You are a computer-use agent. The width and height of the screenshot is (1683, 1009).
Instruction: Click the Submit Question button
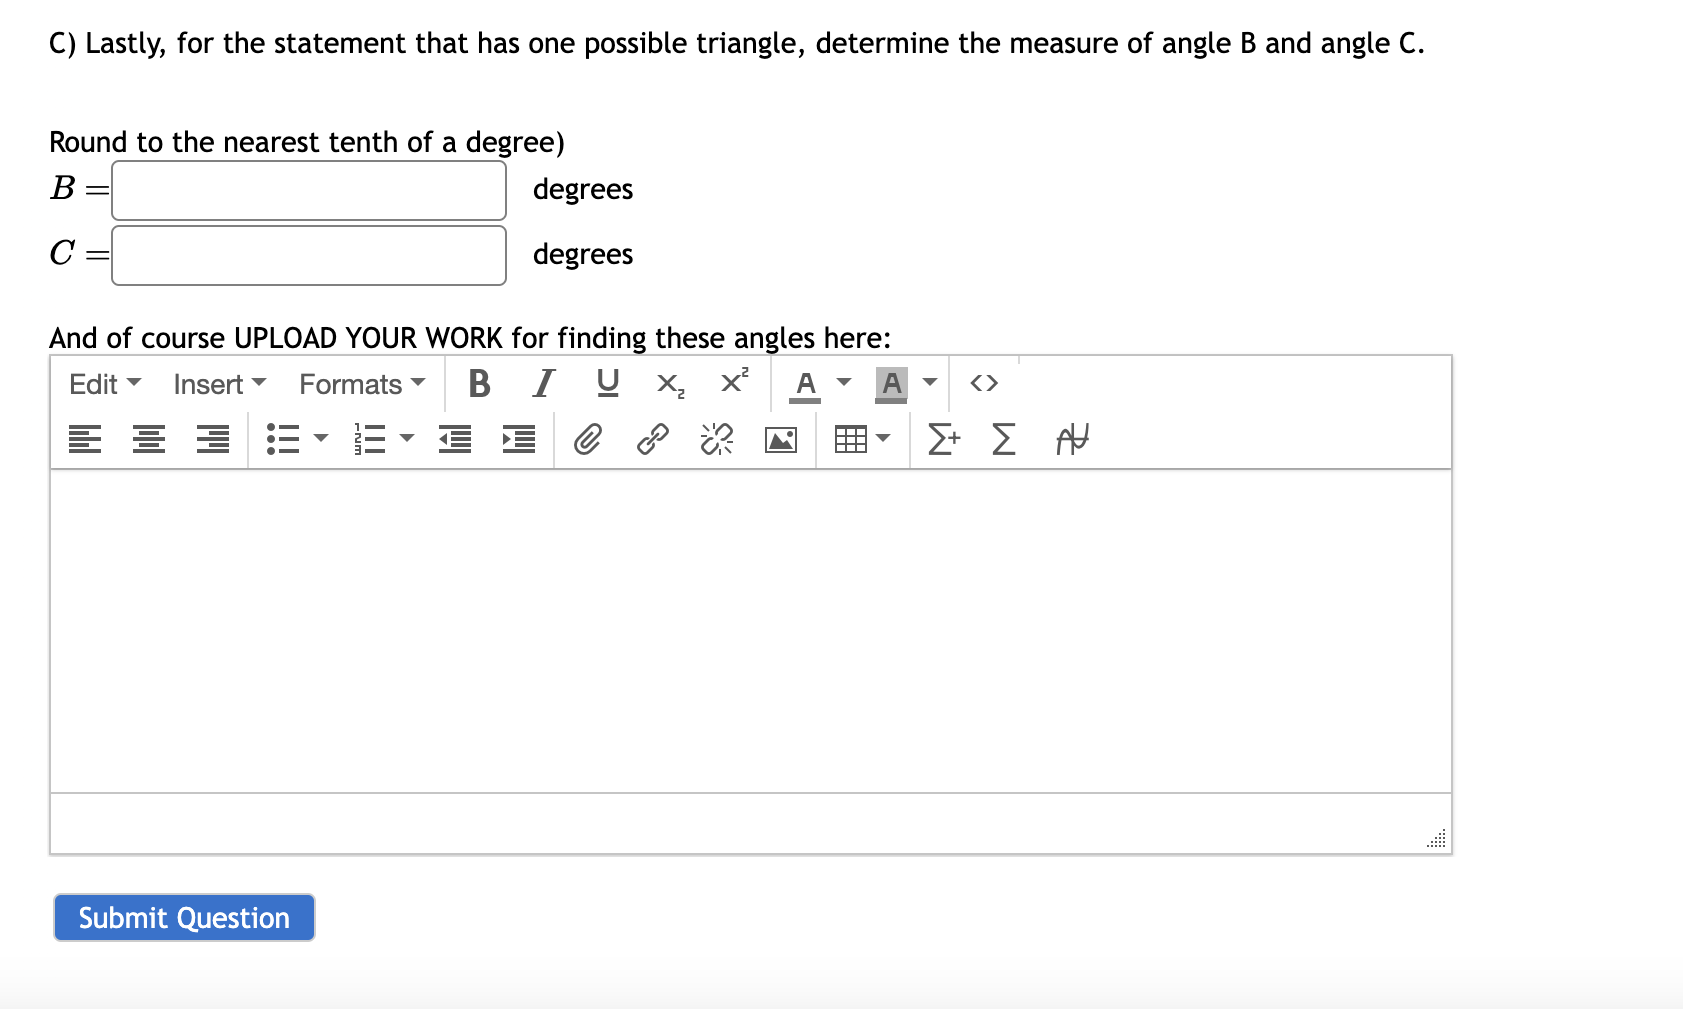coord(183,917)
